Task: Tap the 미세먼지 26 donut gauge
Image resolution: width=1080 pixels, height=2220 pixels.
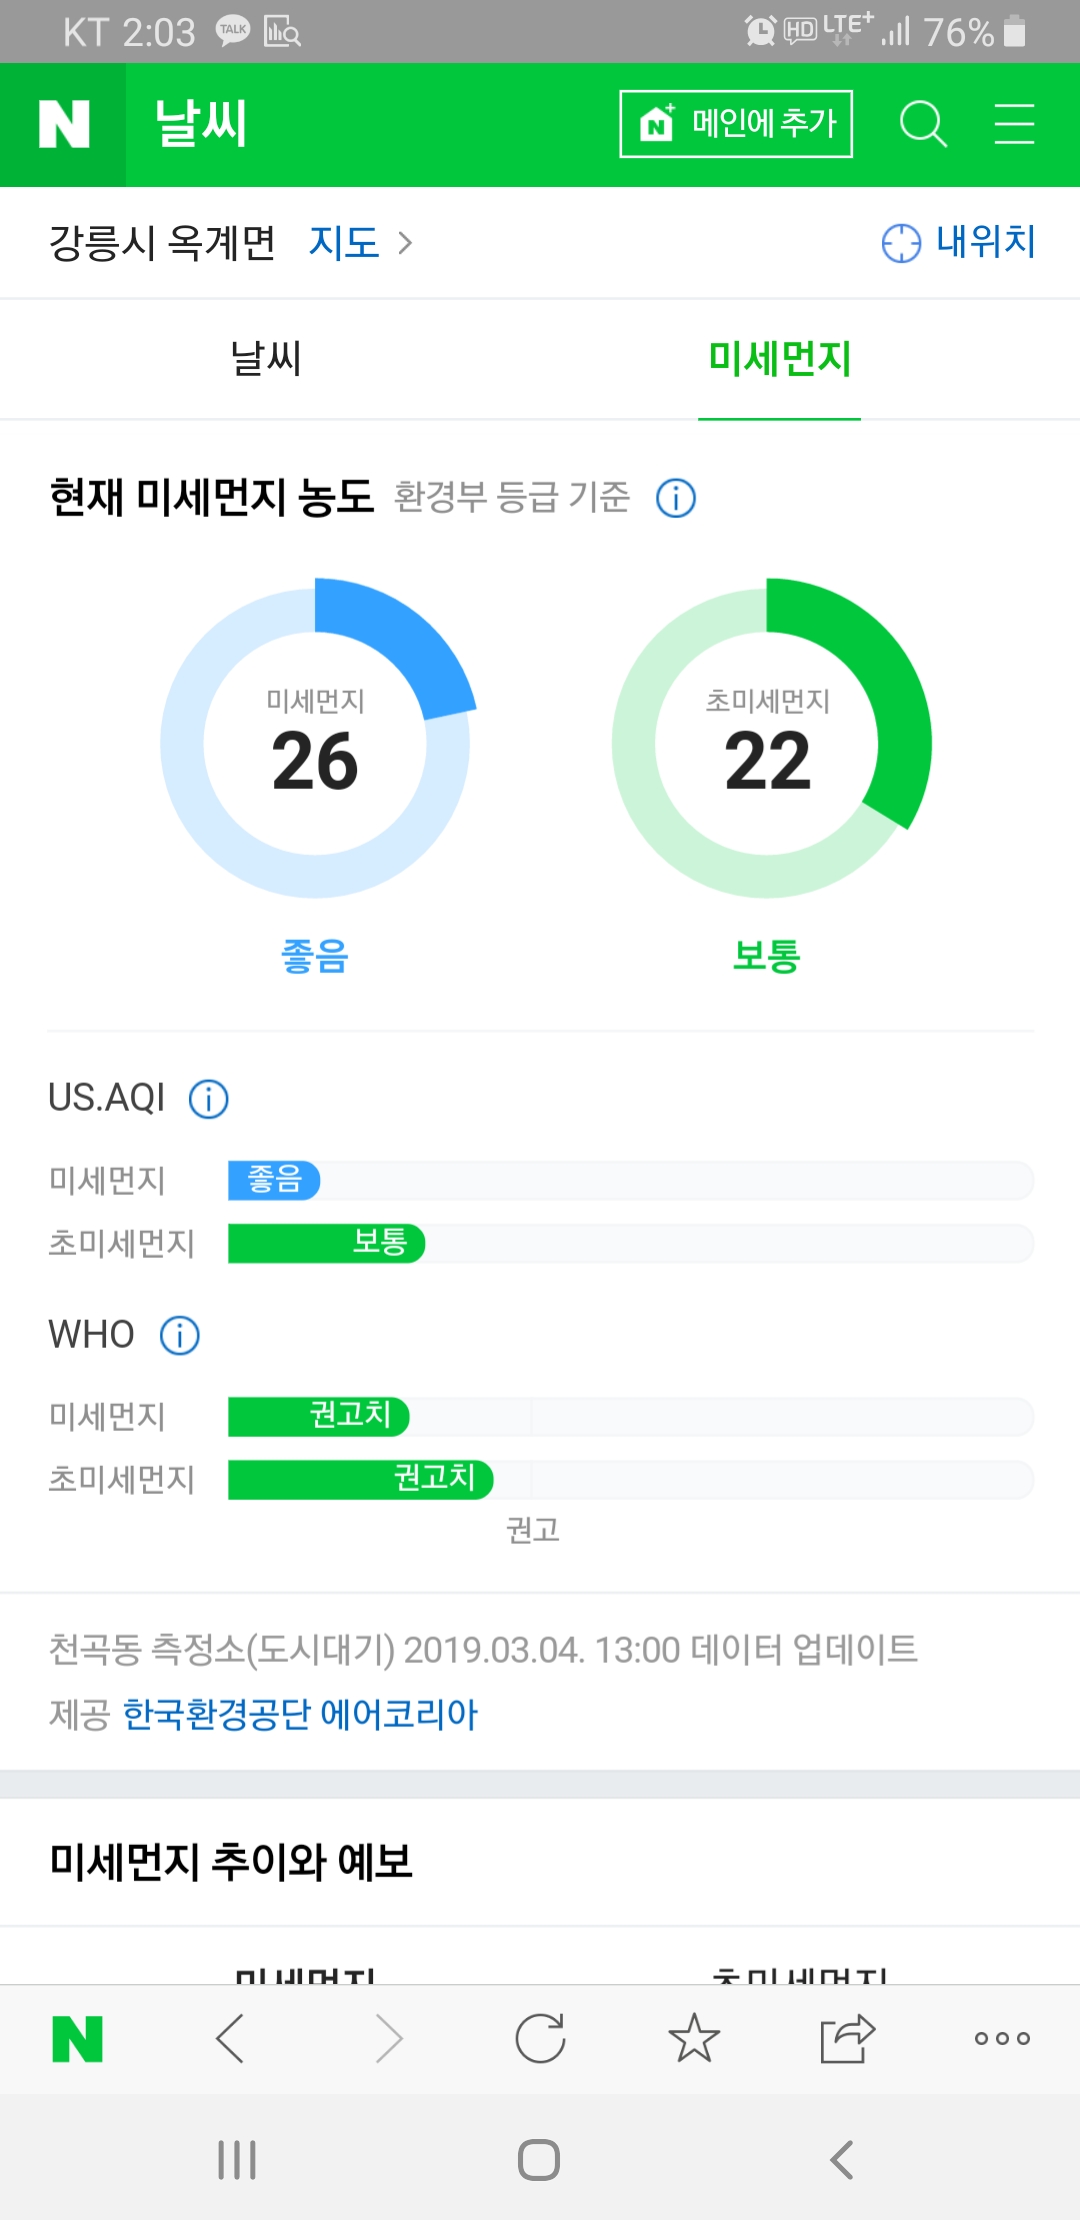Action: point(315,743)
